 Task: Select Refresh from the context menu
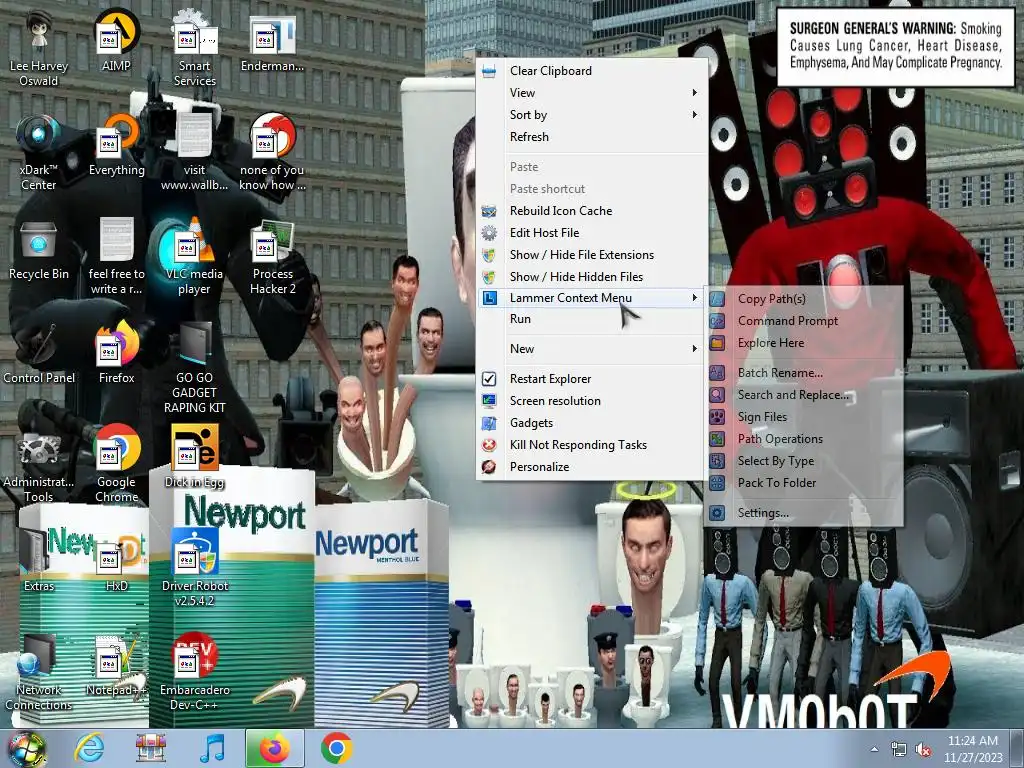click(x=592, y=136)
